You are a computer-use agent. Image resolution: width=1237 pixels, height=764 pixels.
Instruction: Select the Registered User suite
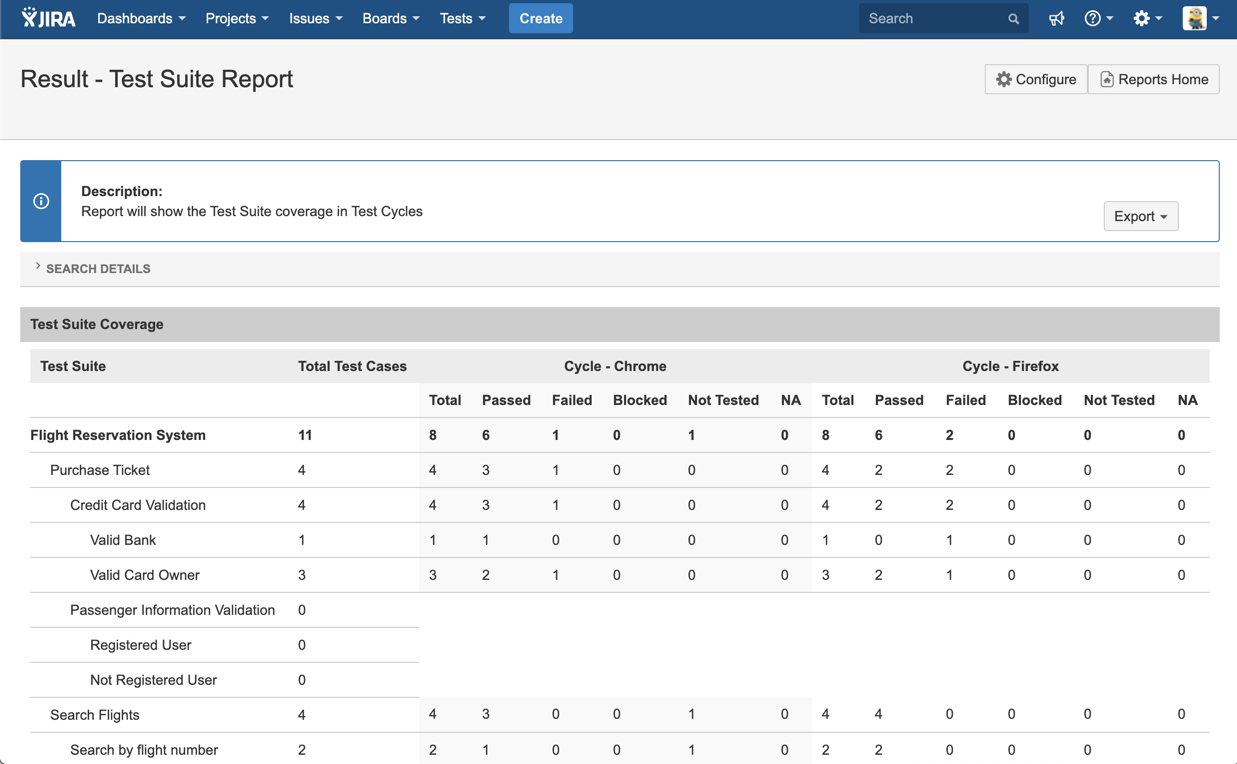(x=140, y=645)
